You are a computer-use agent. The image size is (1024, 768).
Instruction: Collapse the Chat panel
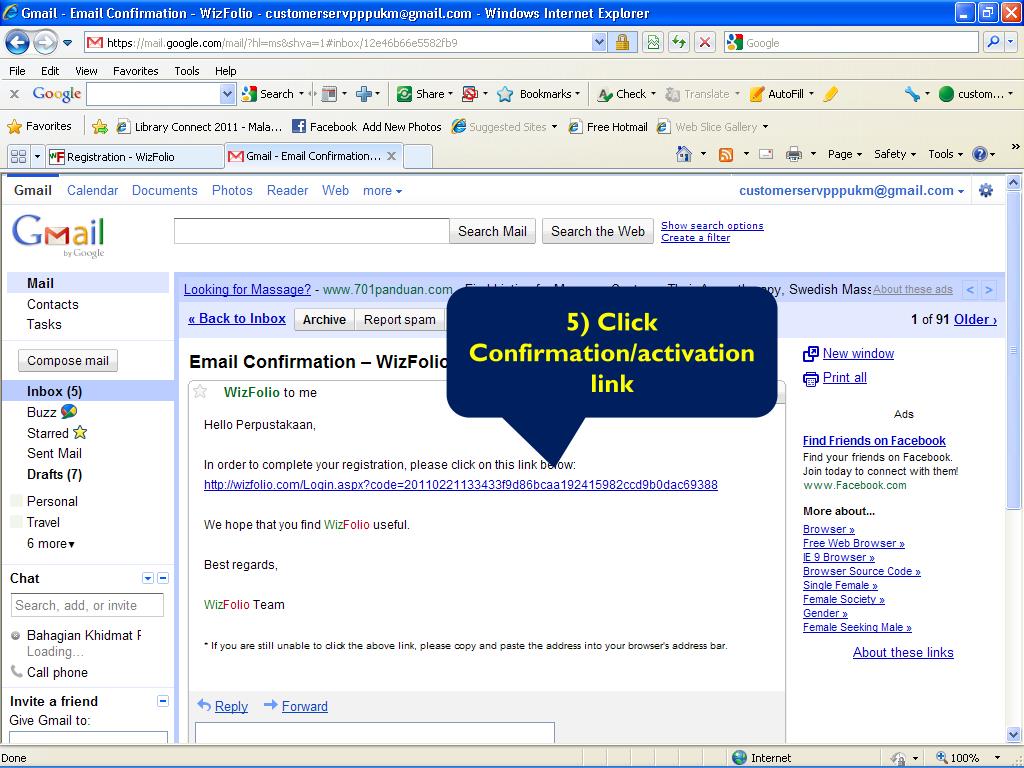(163, 578)
